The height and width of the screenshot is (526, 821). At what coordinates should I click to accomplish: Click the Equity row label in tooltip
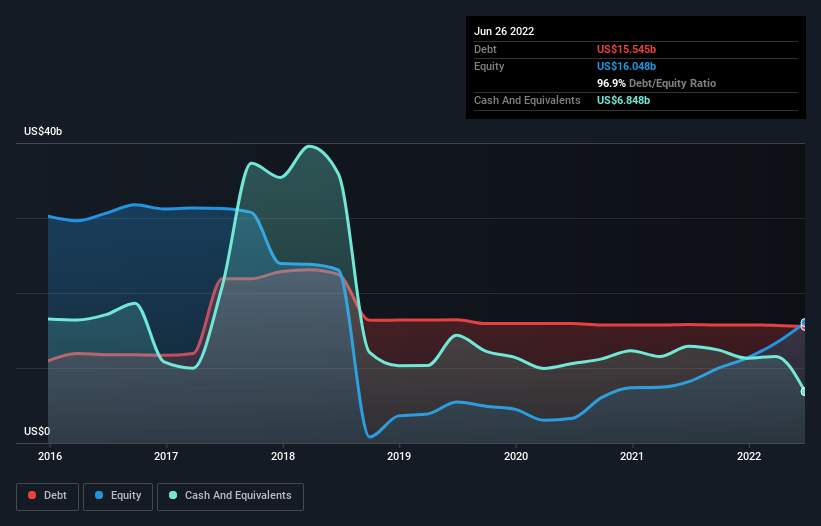coord(489,66)
